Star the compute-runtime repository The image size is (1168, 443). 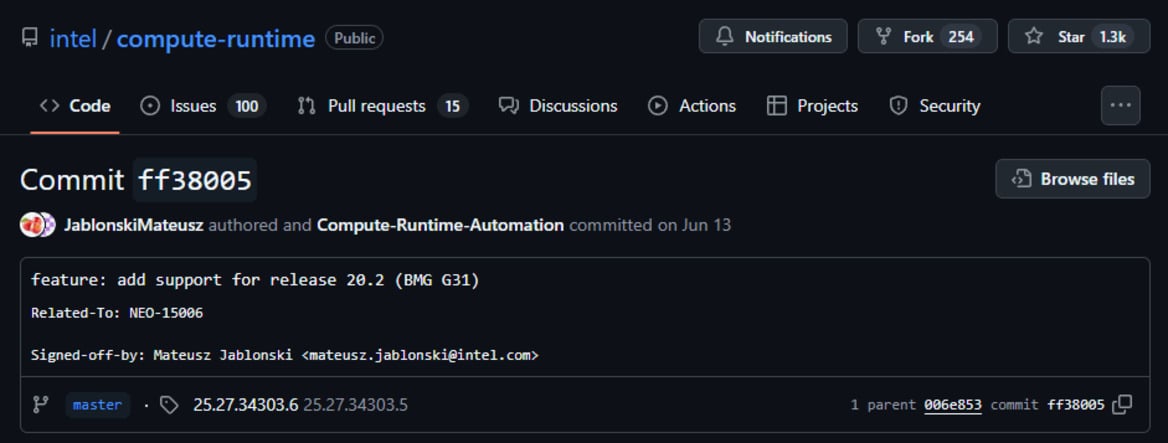(x=1079, y=36)
